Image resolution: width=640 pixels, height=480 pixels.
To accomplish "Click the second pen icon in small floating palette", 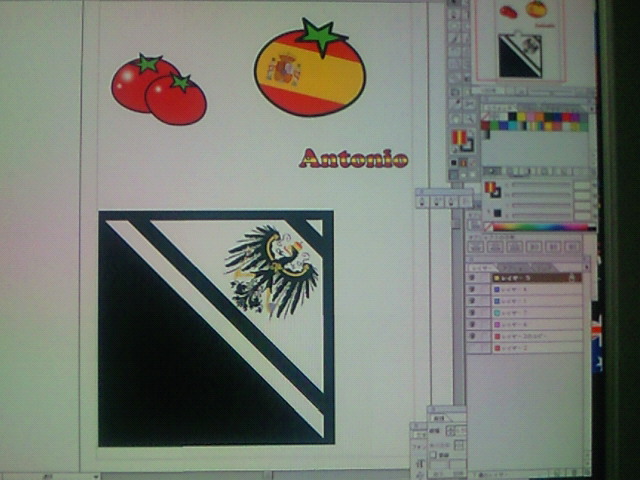I will tap(438, 202).
